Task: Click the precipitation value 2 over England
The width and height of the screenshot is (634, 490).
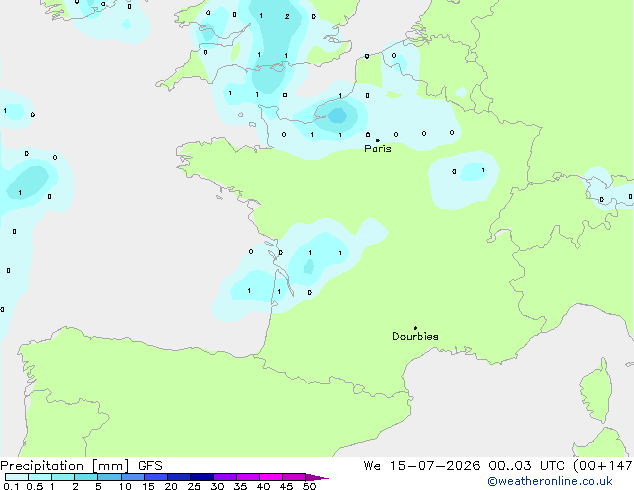Action: [x=287, y=17]
